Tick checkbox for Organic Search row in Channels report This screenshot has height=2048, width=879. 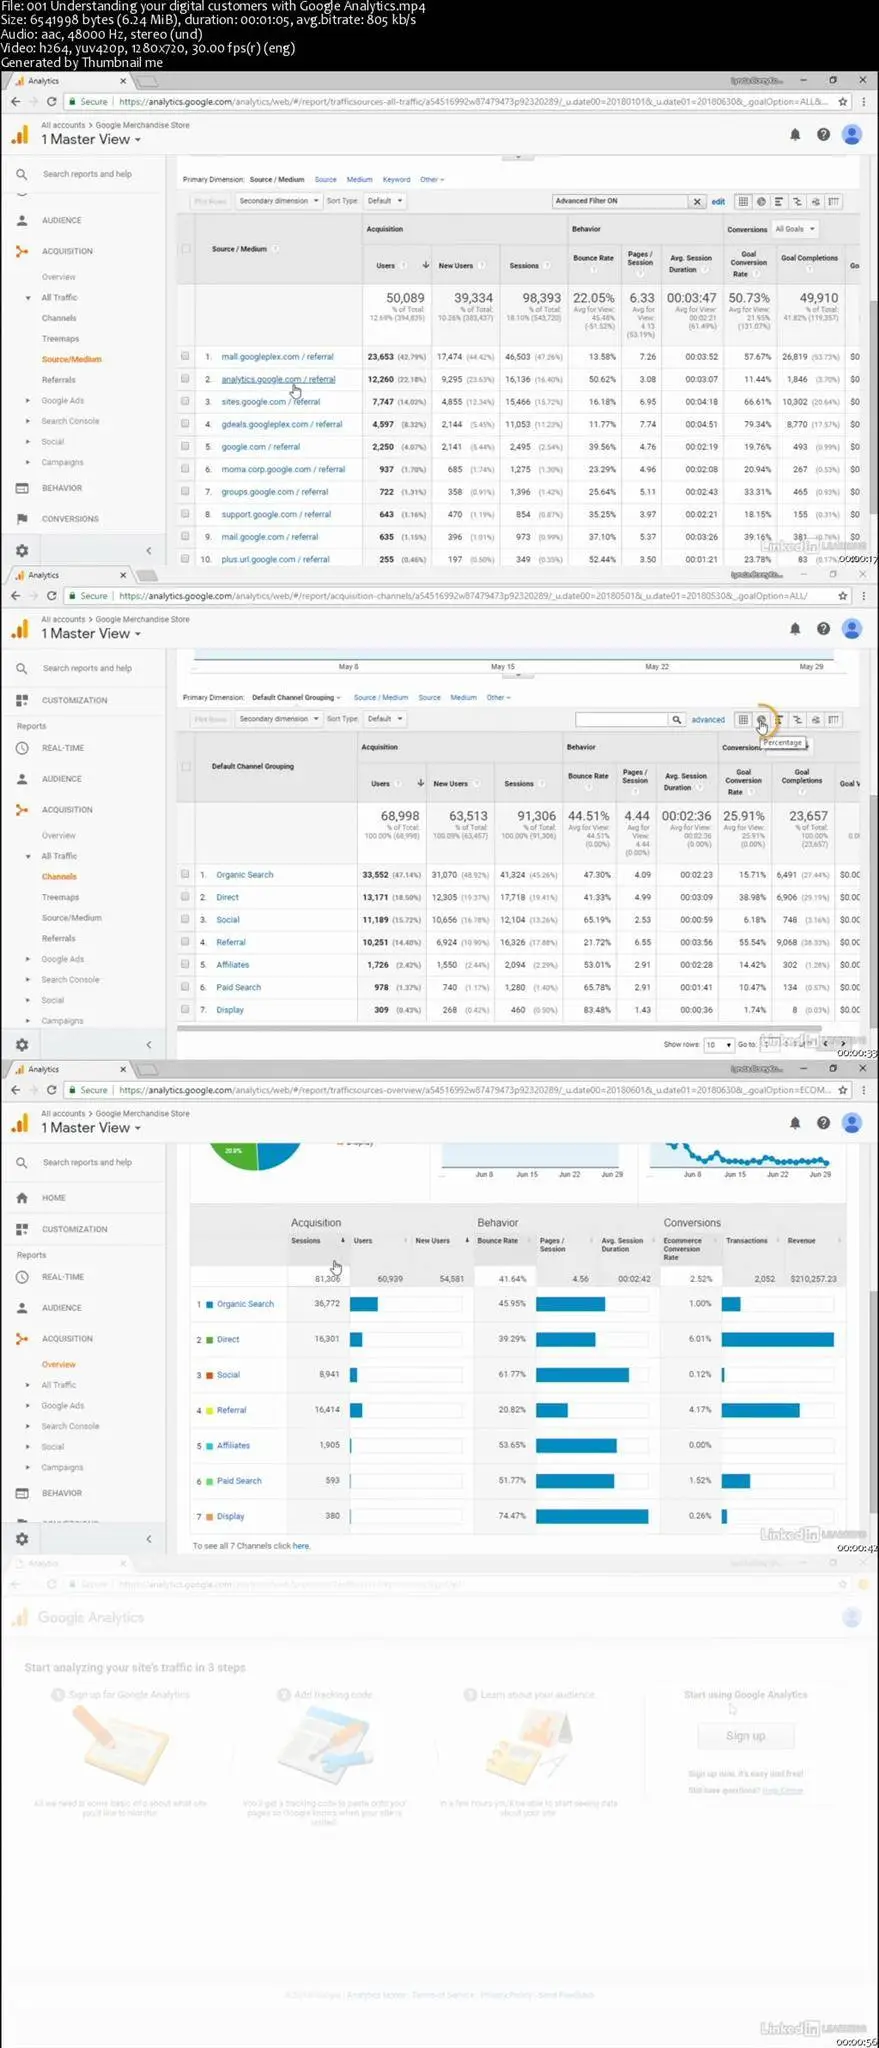(185, 874)
